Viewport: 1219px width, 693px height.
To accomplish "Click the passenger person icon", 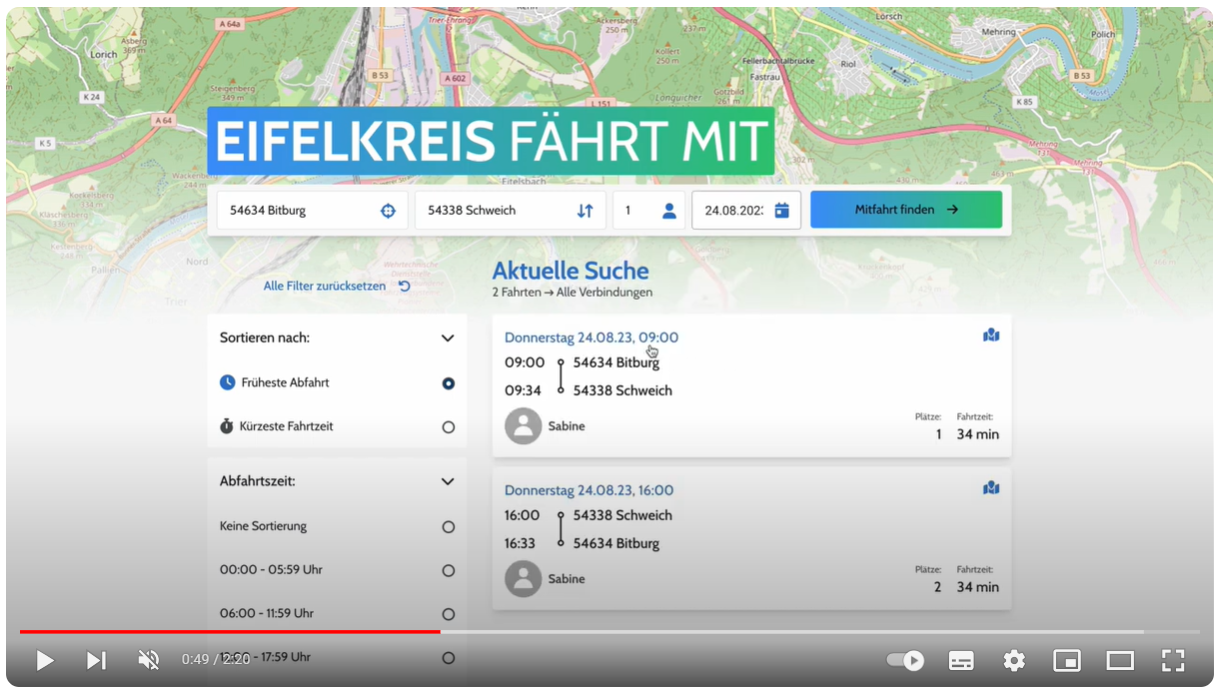I will (x=669, y=211).
